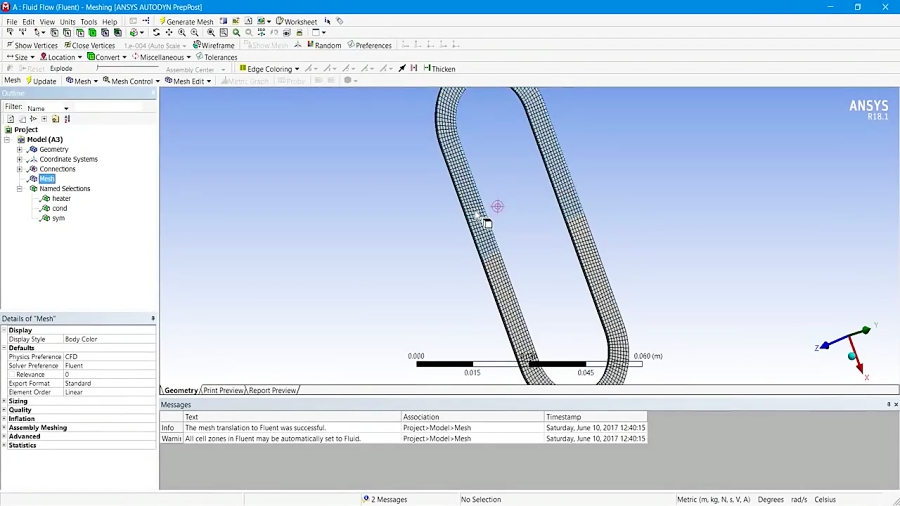Click the 2 Messages status bar entry
The width and height of the screenshot is (900, 506).
point(385,499)
